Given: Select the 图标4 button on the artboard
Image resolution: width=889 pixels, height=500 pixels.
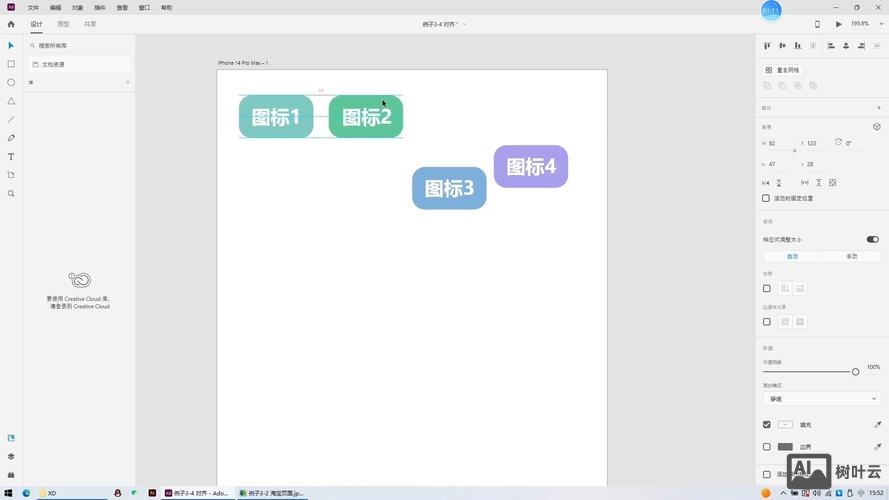Looking at the screenshot, I should tap(531, 166).
